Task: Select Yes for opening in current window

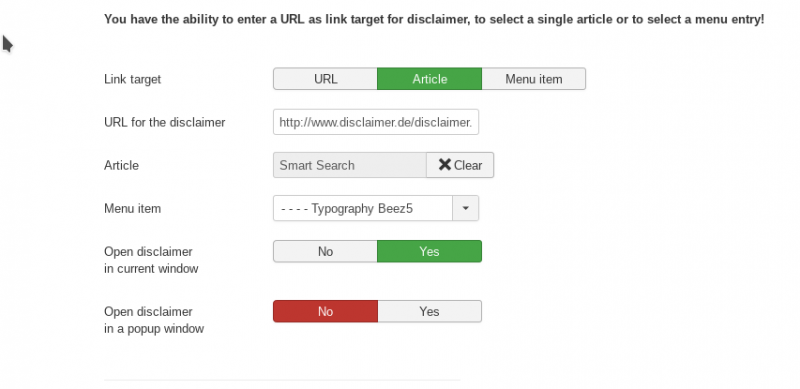Action: [430, 251]
